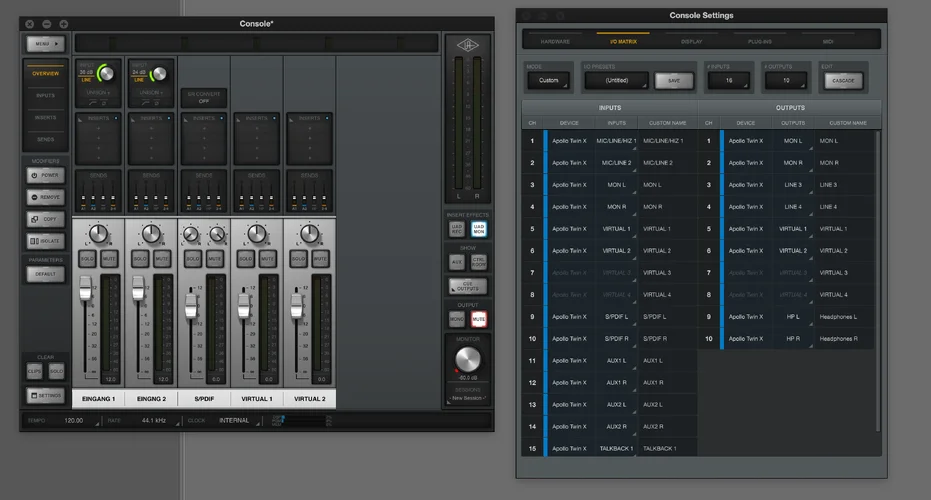Click SAVE for the I/O preset
This screenshot has height=500, width=931.
pyautogui.click(x=673, y=80)
